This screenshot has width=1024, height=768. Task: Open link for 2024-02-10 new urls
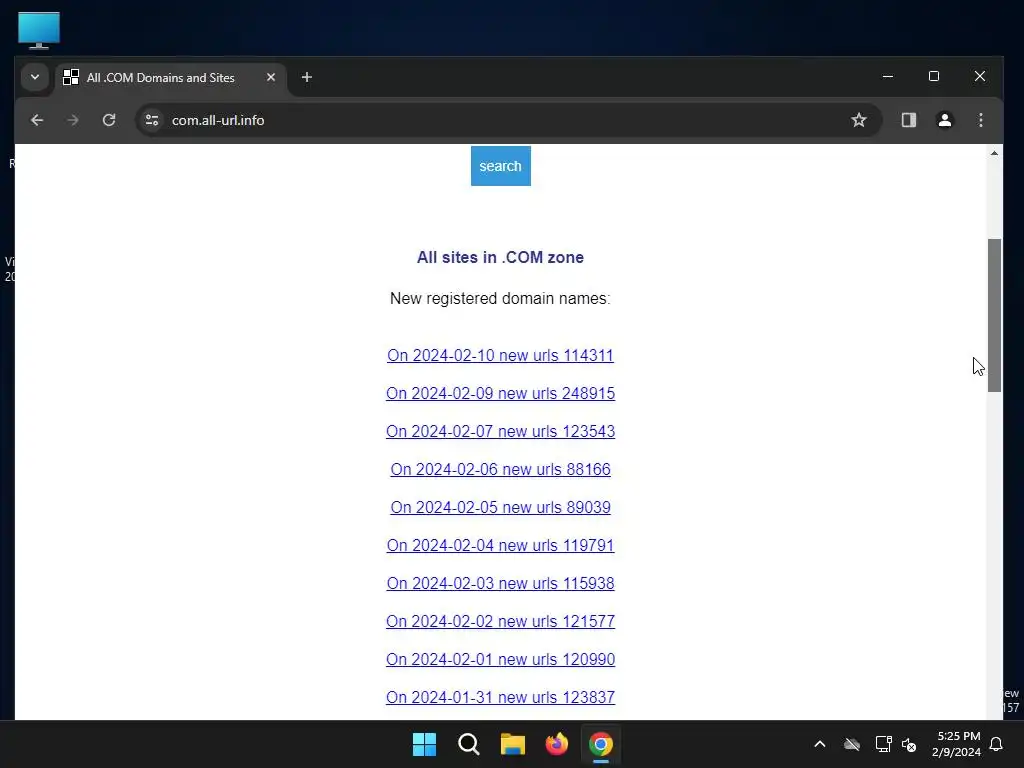click(500, 355)
